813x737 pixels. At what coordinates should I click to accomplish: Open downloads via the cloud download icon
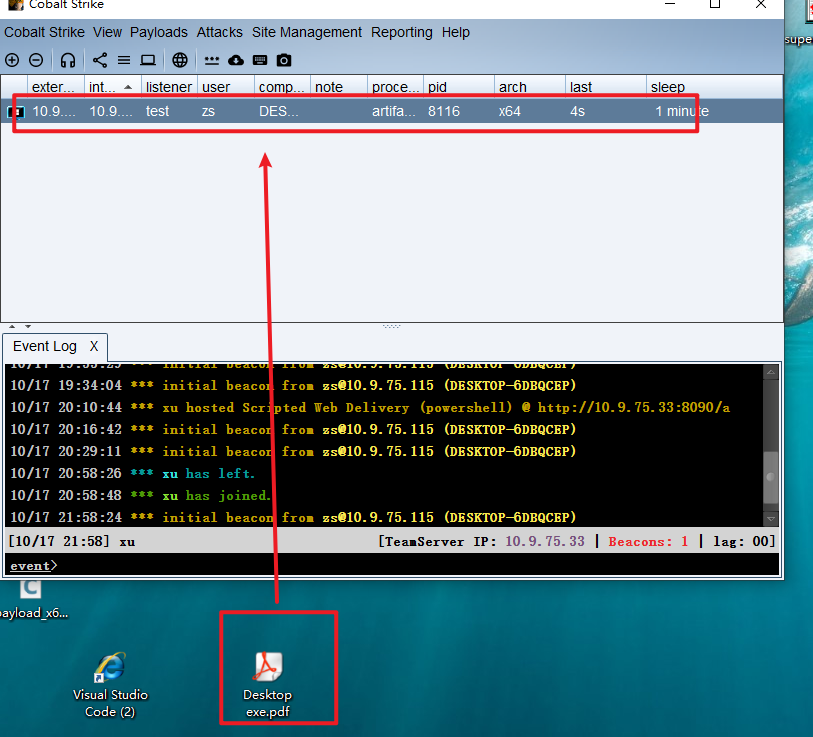pyautogui.click(x=236, y=60)
